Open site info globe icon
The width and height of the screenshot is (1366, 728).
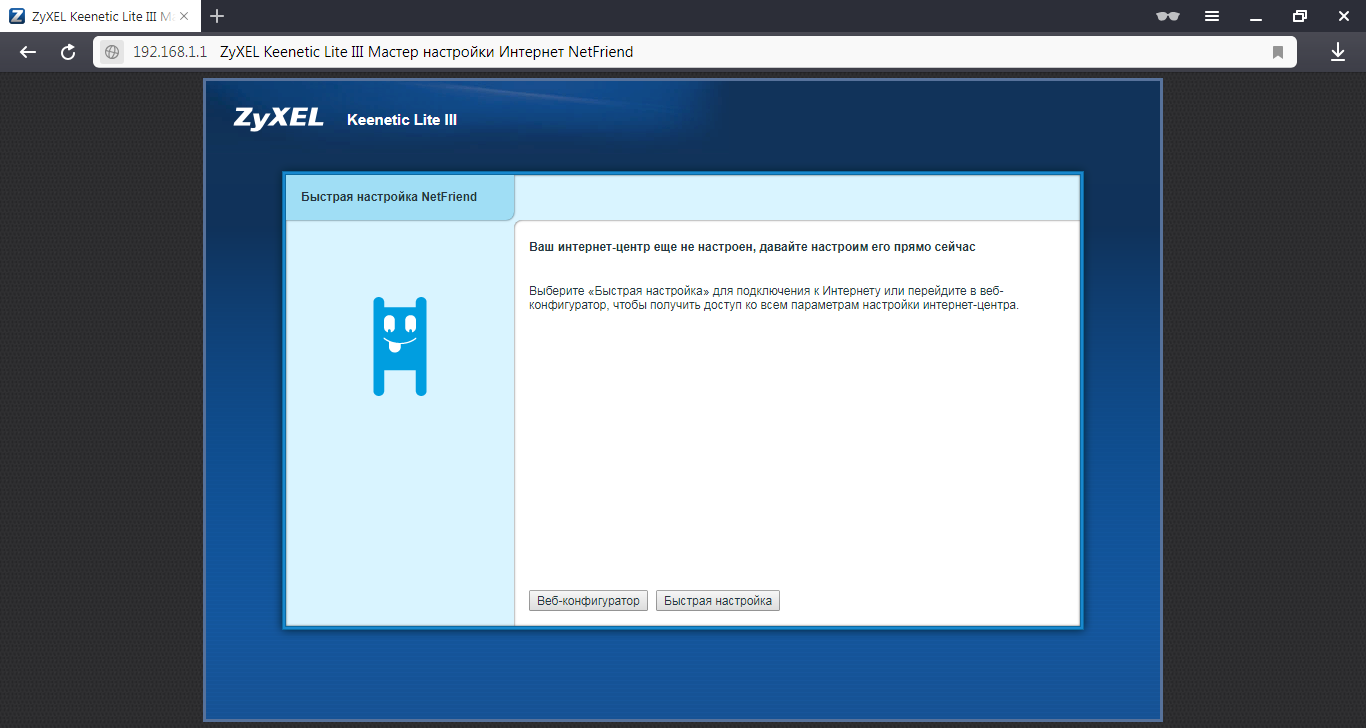coord(112,52)
